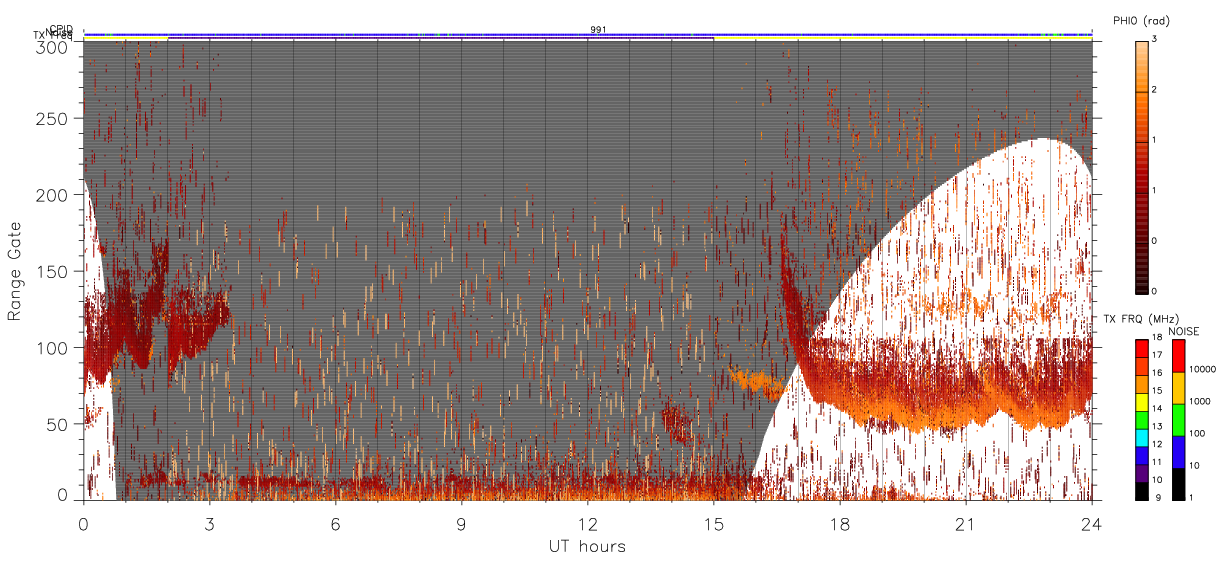The width and height of the screenshot is (1228, 567).
Task: Select the cyan 12–13 MHz TX FRQ swatch
Action: (x=1140, y=438)
